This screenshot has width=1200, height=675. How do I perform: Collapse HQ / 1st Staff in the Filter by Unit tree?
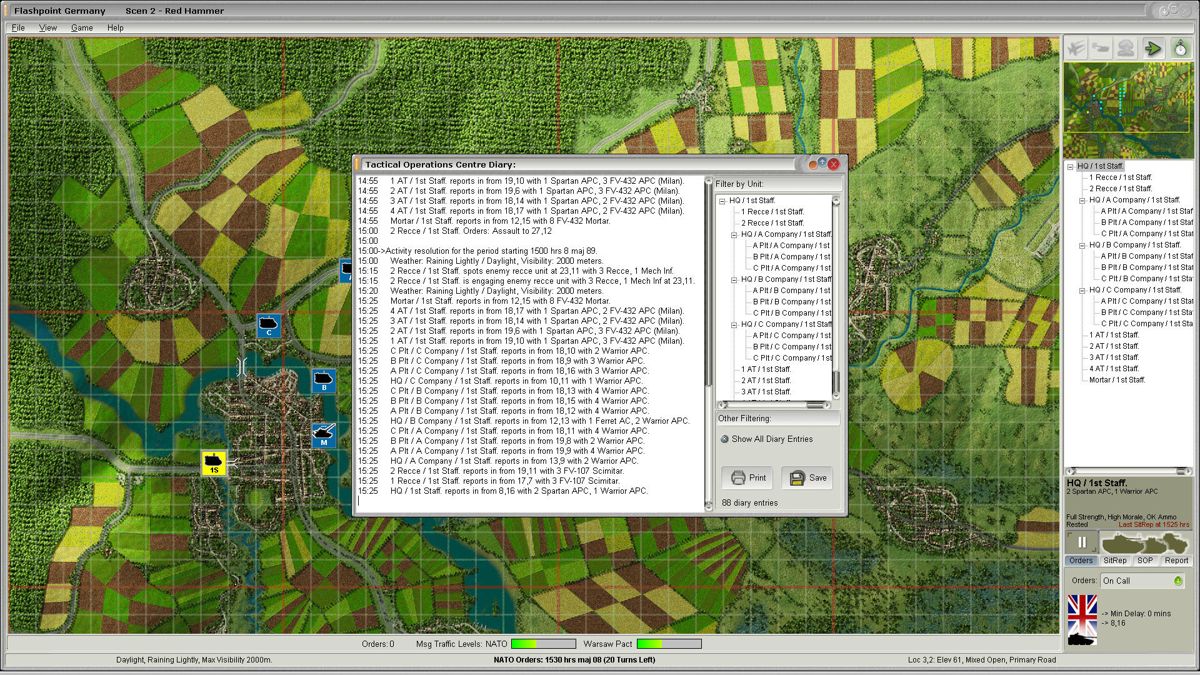[x=720, y=200]
